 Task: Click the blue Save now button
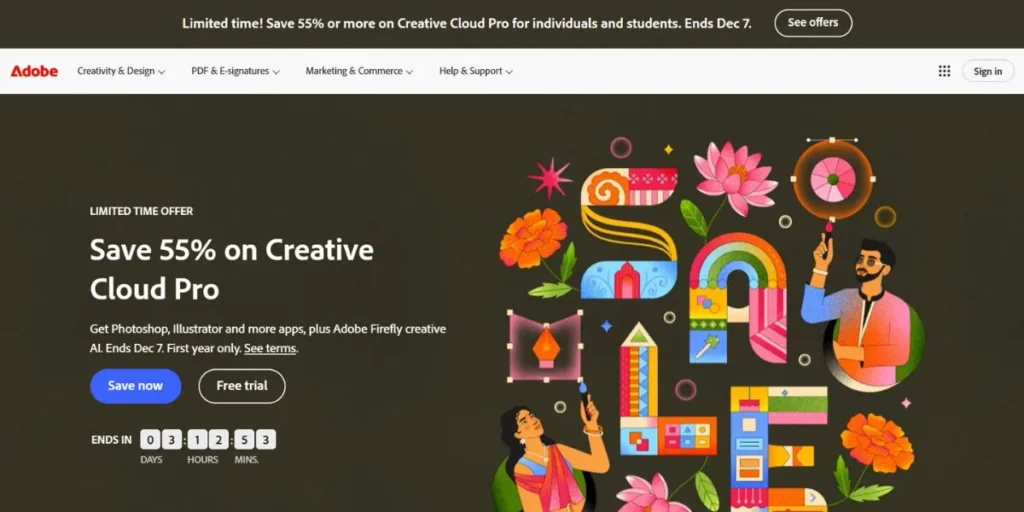coord(135,386)
